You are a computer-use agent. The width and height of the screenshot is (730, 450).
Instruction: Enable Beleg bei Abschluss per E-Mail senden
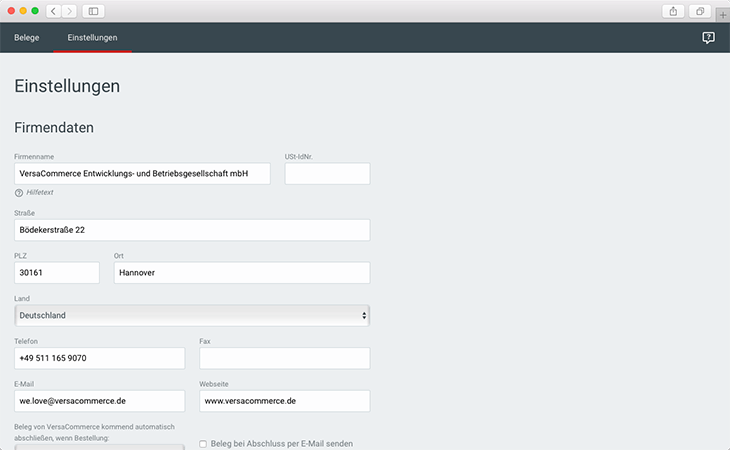point(204,444)
